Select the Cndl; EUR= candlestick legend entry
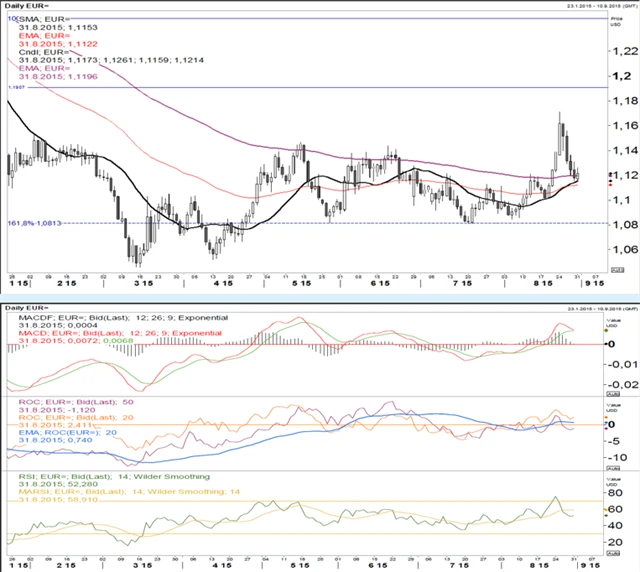 pyautogui.click(x=43, y=54)
